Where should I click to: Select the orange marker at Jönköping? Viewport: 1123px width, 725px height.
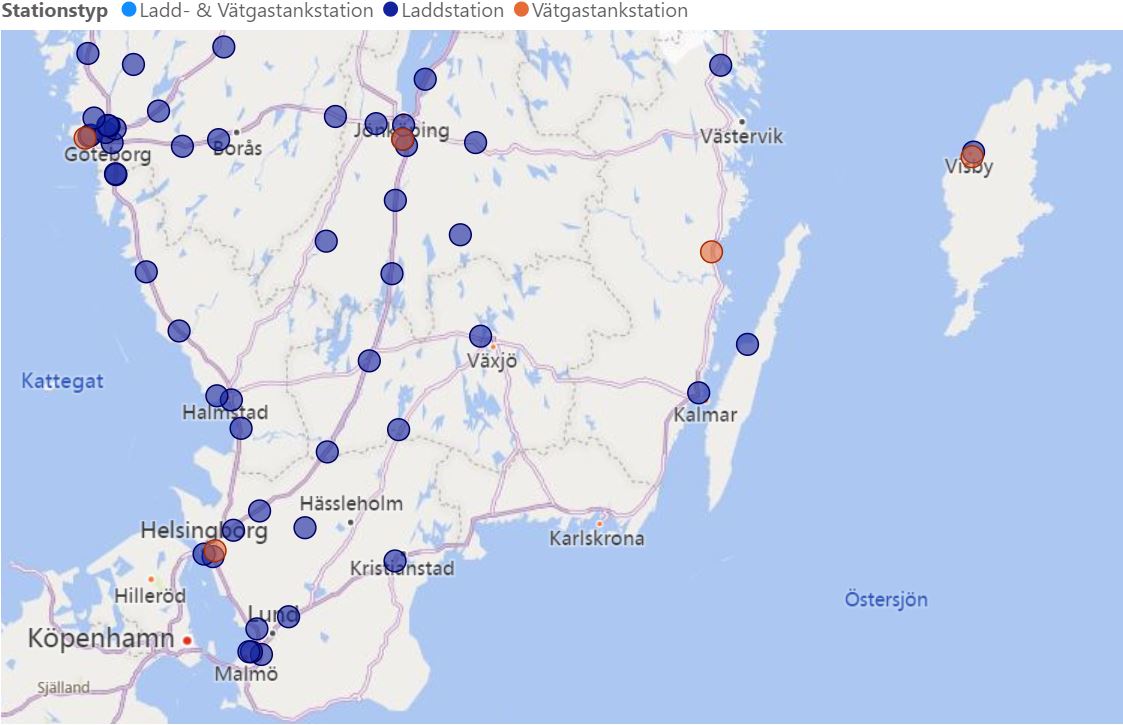click(x=403, y=138)
